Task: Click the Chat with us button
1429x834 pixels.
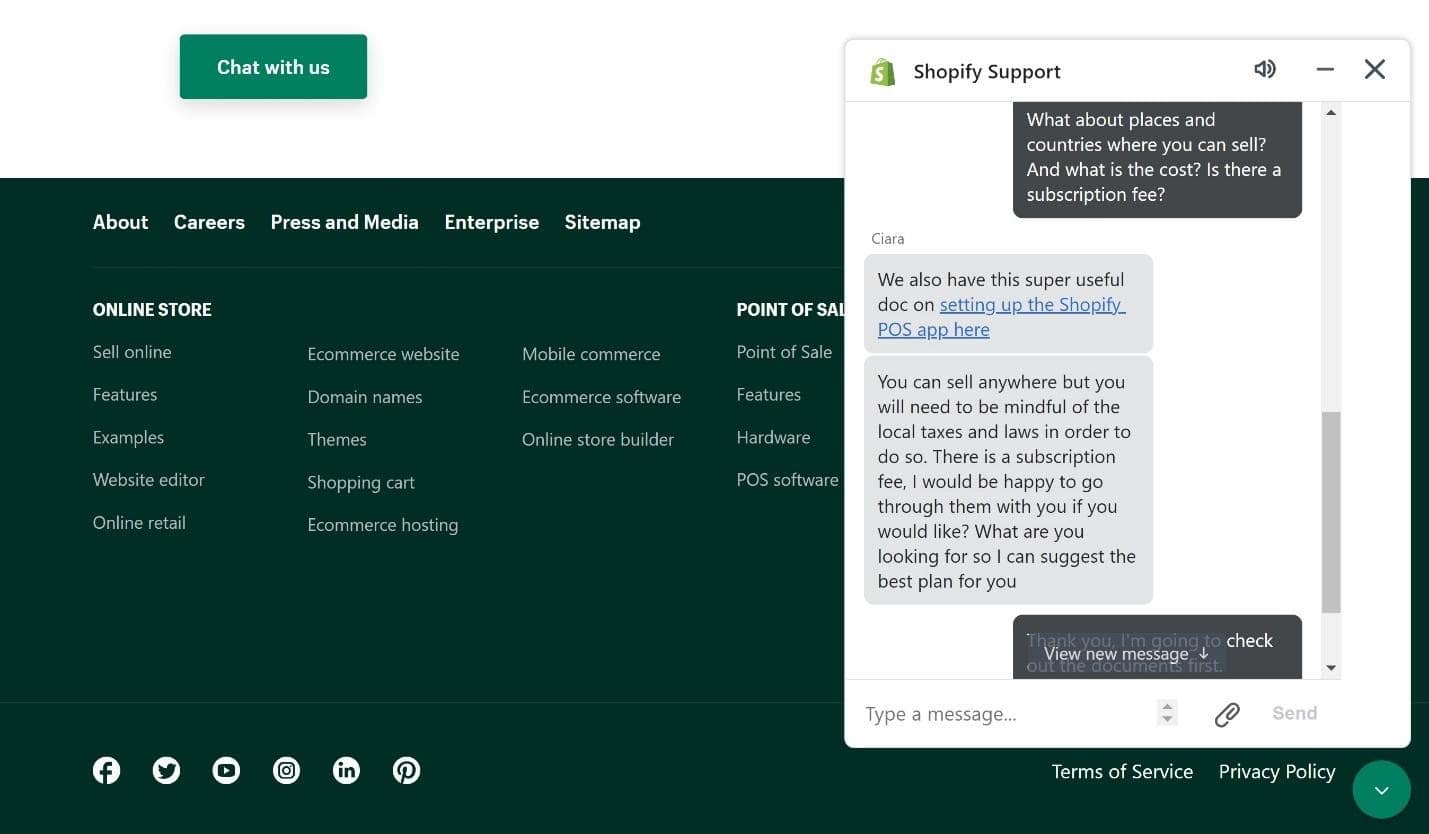Action: click(x=273, y=67)
